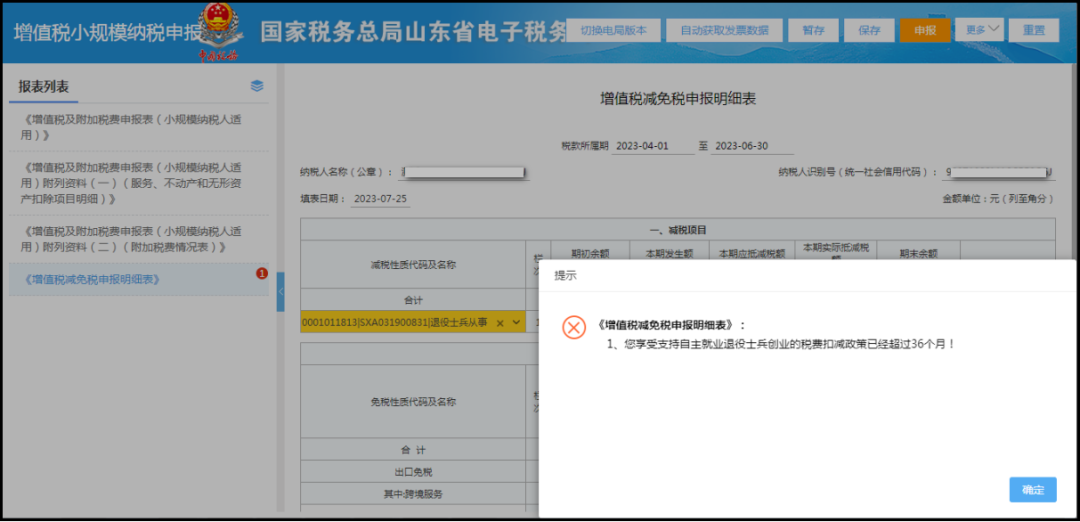This screenshot has height=522, width=1080.
Task: Open the 减税性质代码 dropdown arrow
Action: coord(516,322)
